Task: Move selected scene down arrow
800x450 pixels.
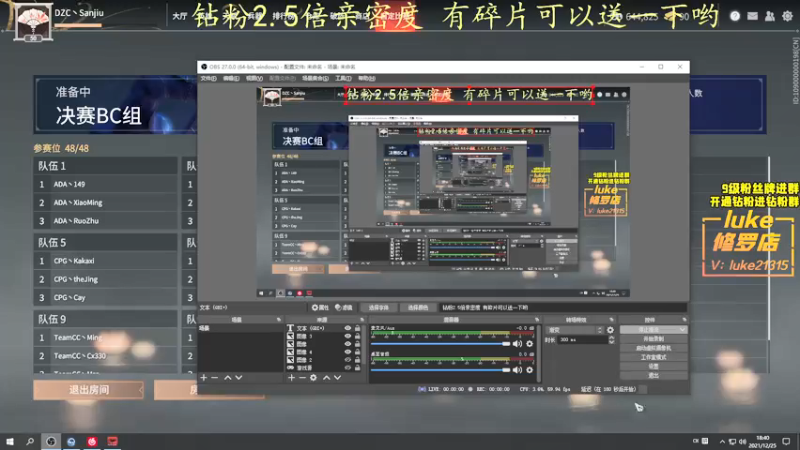Action: point(239,378)
